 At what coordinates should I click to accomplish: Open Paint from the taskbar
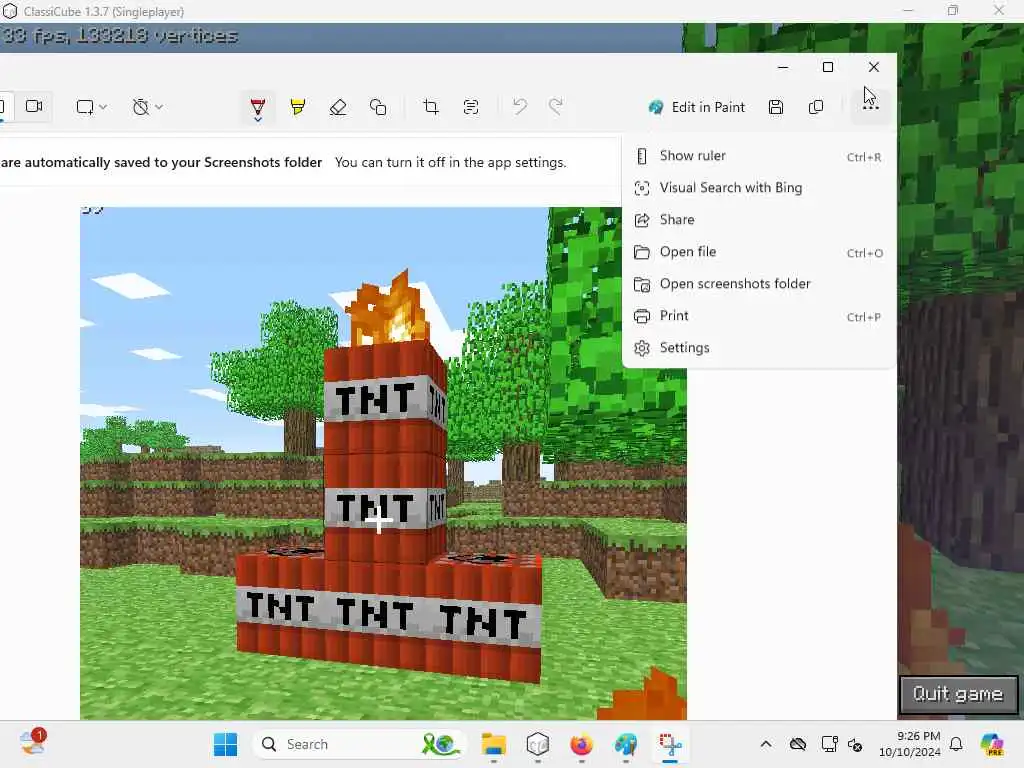pos(626,744)
